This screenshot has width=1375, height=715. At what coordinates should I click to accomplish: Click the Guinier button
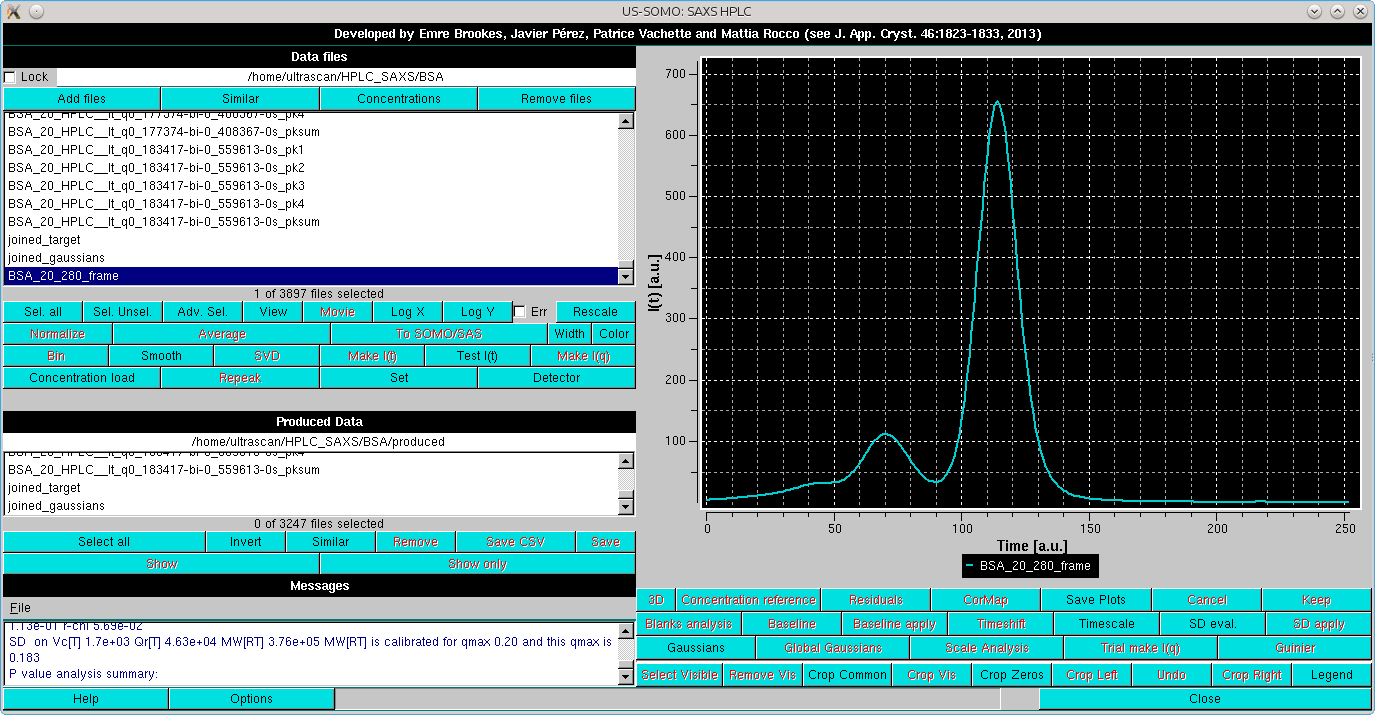coord(1294,648)
